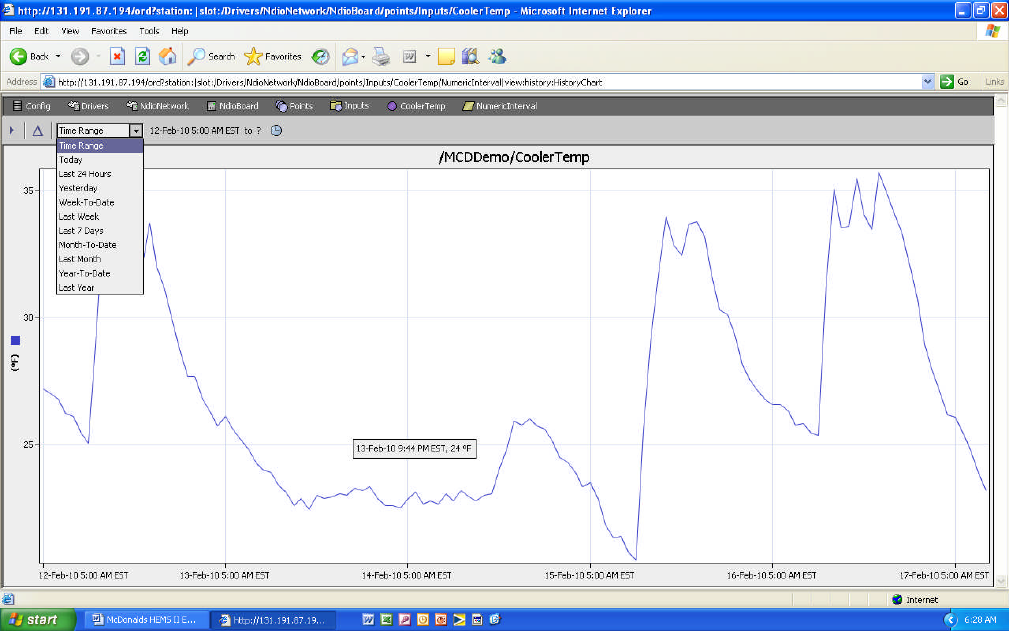Navigate to CoolerTemp breadcrumb item
This screenshot has height=631, width=1009.
416,106
